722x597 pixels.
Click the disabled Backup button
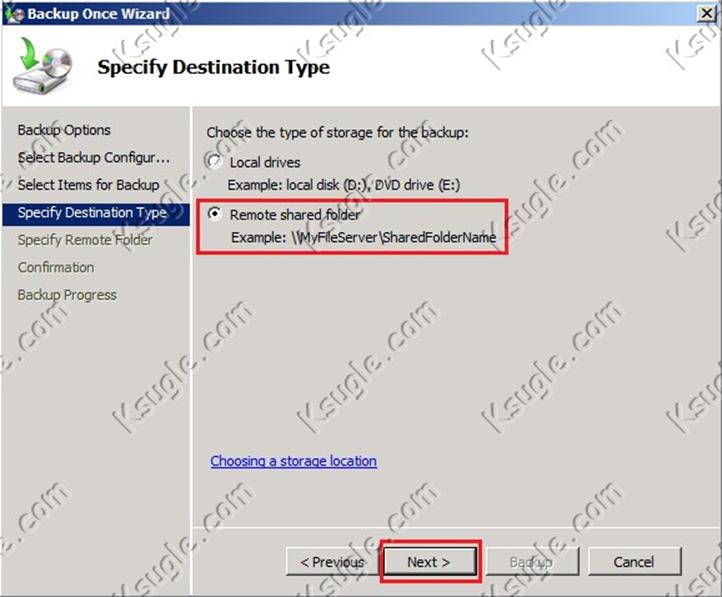[531, 562]
